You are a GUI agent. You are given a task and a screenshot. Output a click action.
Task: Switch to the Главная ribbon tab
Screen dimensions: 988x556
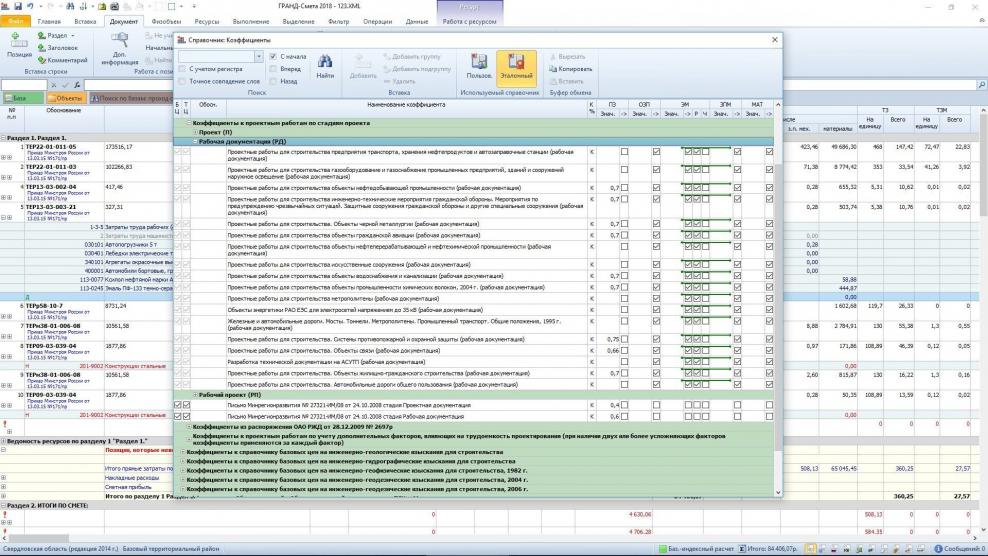click(x=49, y=21)
